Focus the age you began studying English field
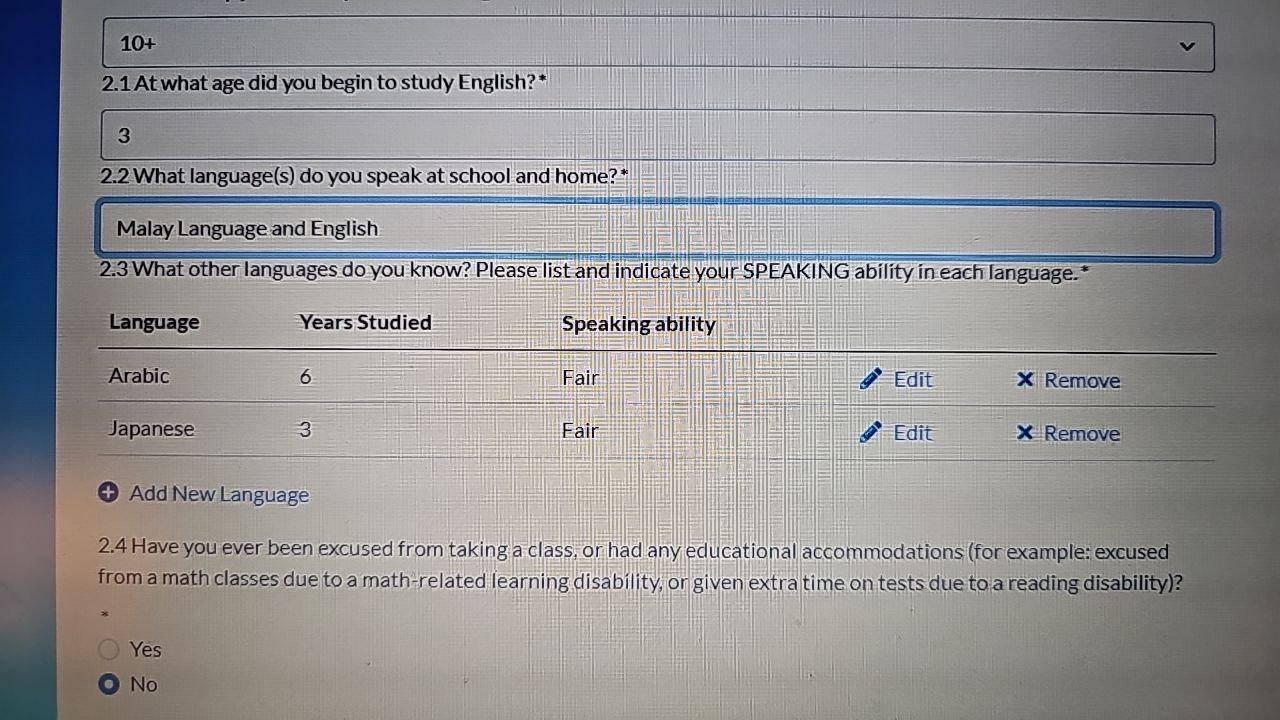This screenshot has height=720, width=1280. (x=658, y=137)
